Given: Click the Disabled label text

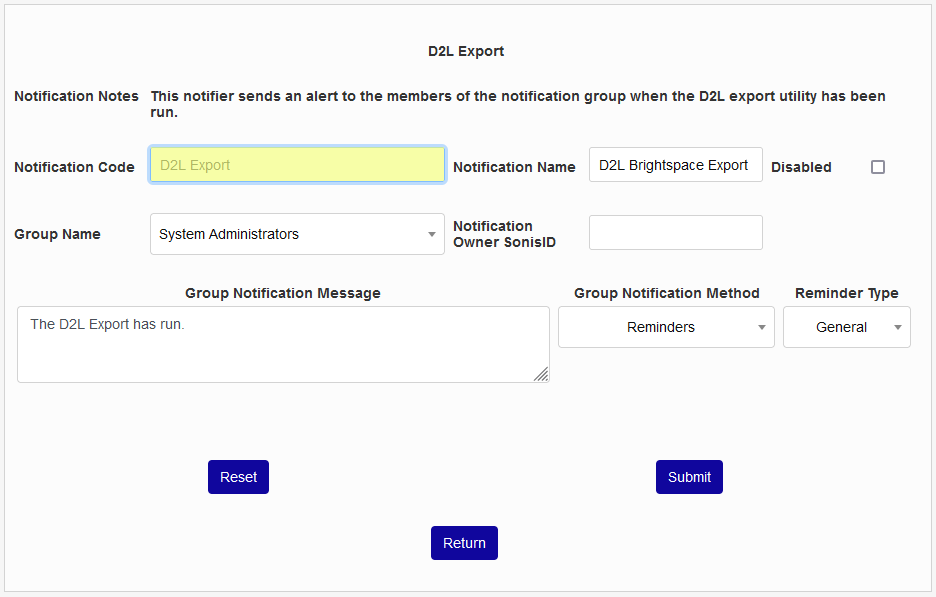Looking at the screenshot, I should coord(801,167).
